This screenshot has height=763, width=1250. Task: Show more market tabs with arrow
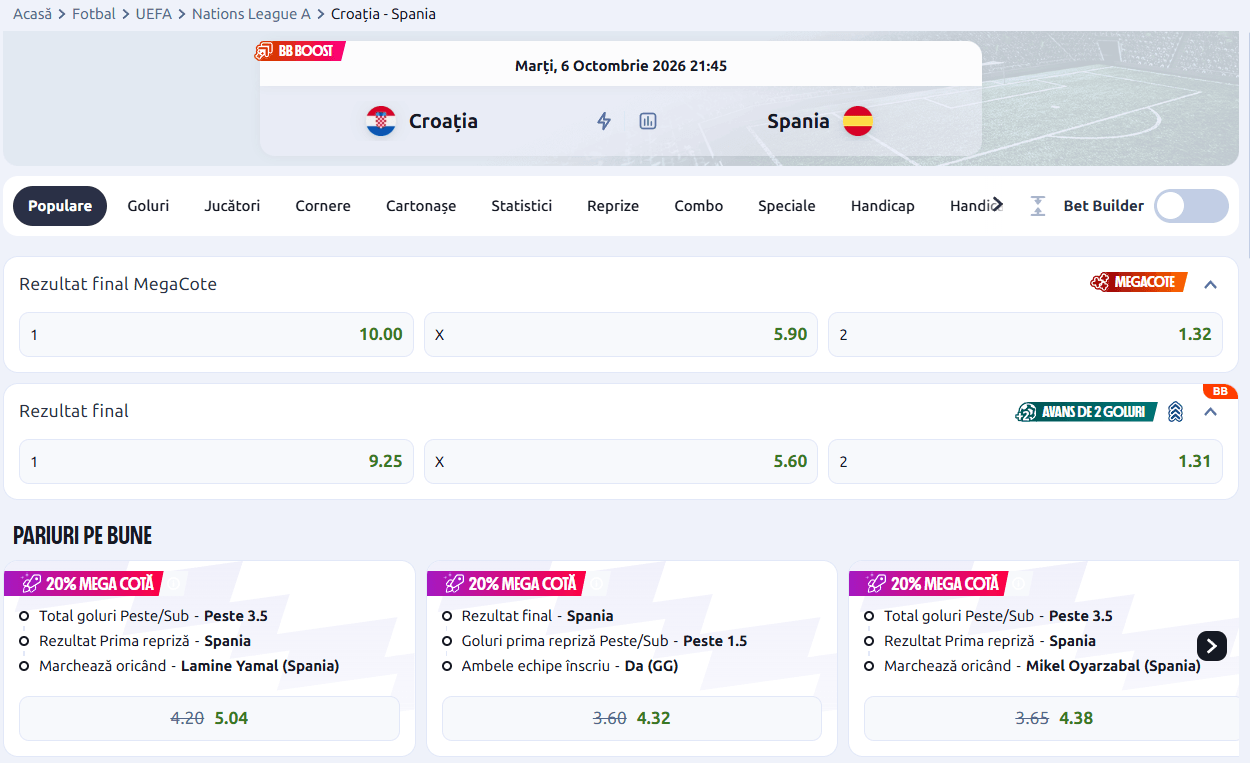[x=998, y=205]
